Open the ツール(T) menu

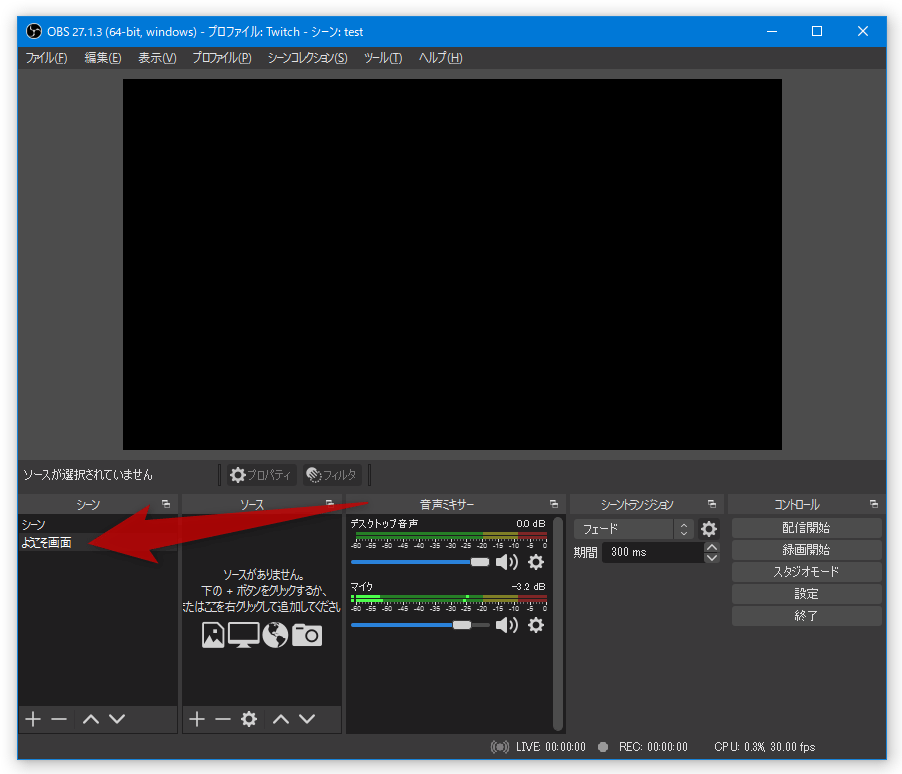point(383,58)
